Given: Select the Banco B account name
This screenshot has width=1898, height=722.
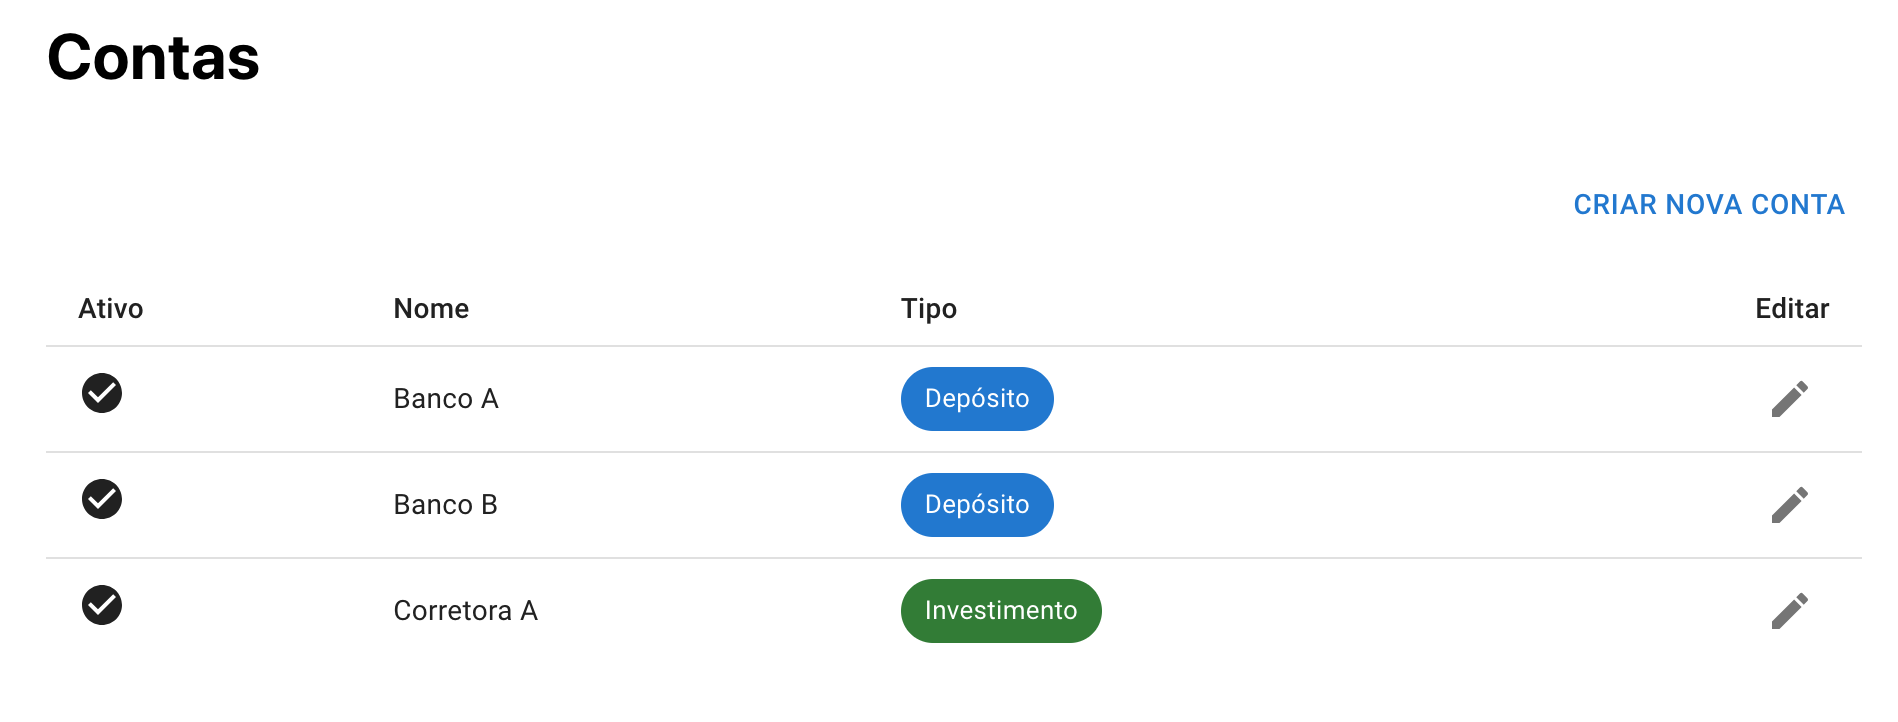Looking at the screenshot, I should point(446,505).
